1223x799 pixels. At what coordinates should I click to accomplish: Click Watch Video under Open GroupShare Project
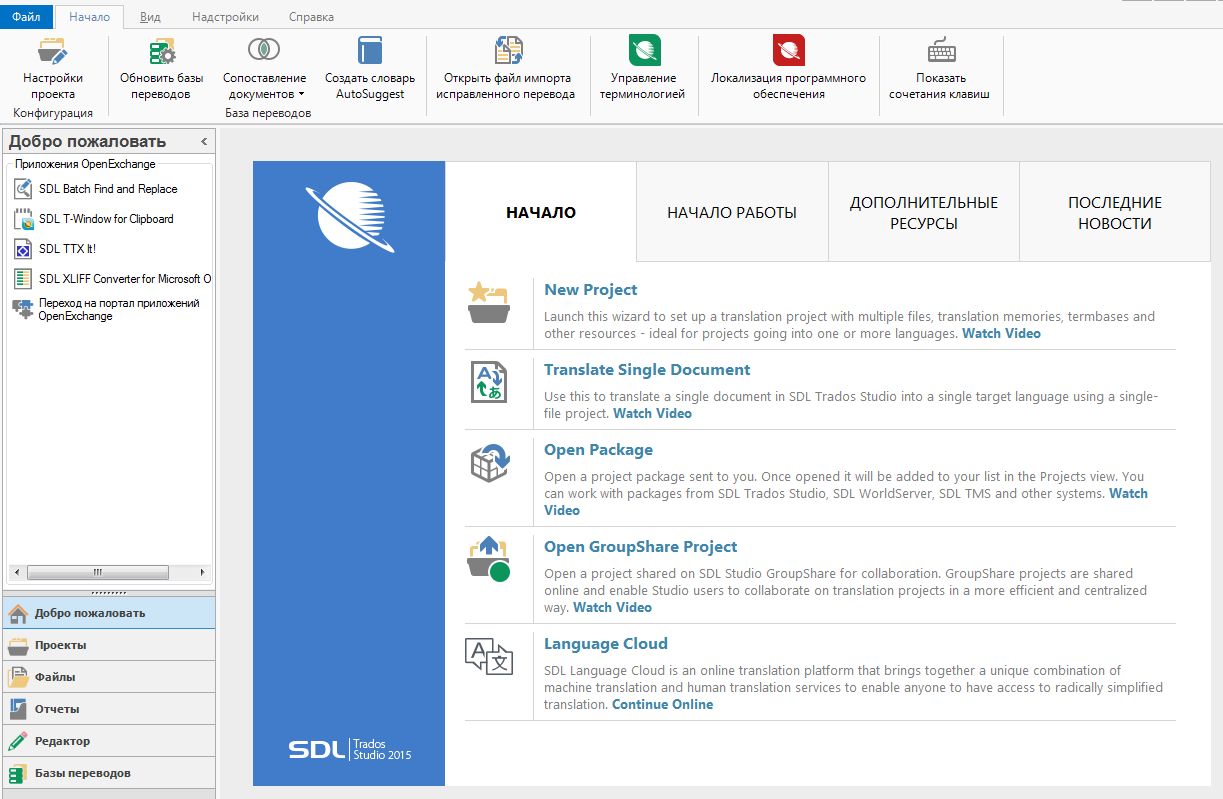pos(613,608)
